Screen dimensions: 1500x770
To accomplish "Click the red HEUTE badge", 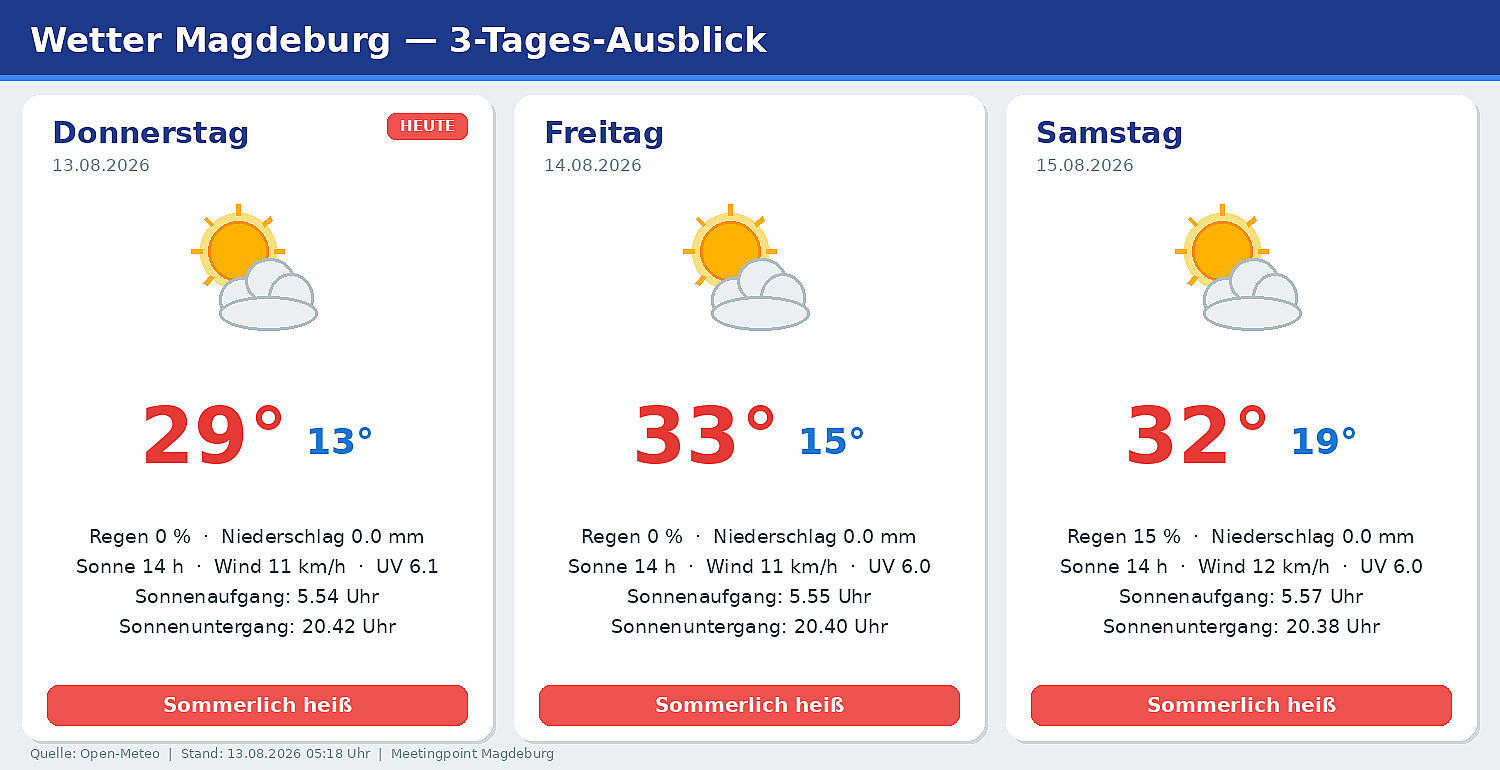I will (x=427, y=126).
